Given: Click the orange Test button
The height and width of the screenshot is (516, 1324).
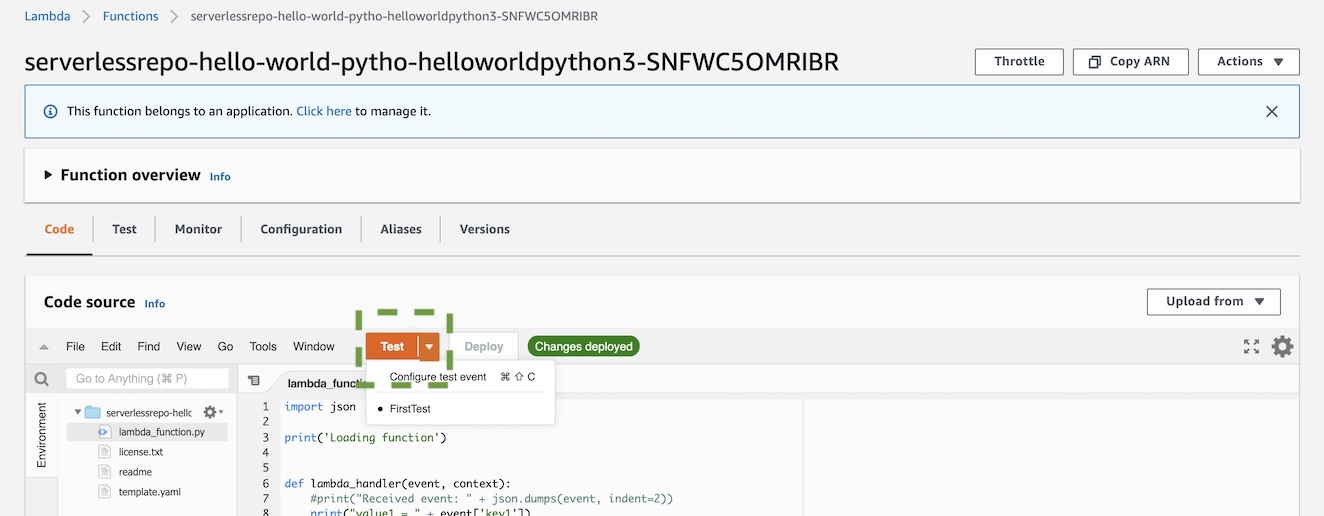Looking at the screenshot, I should point(392,347).
